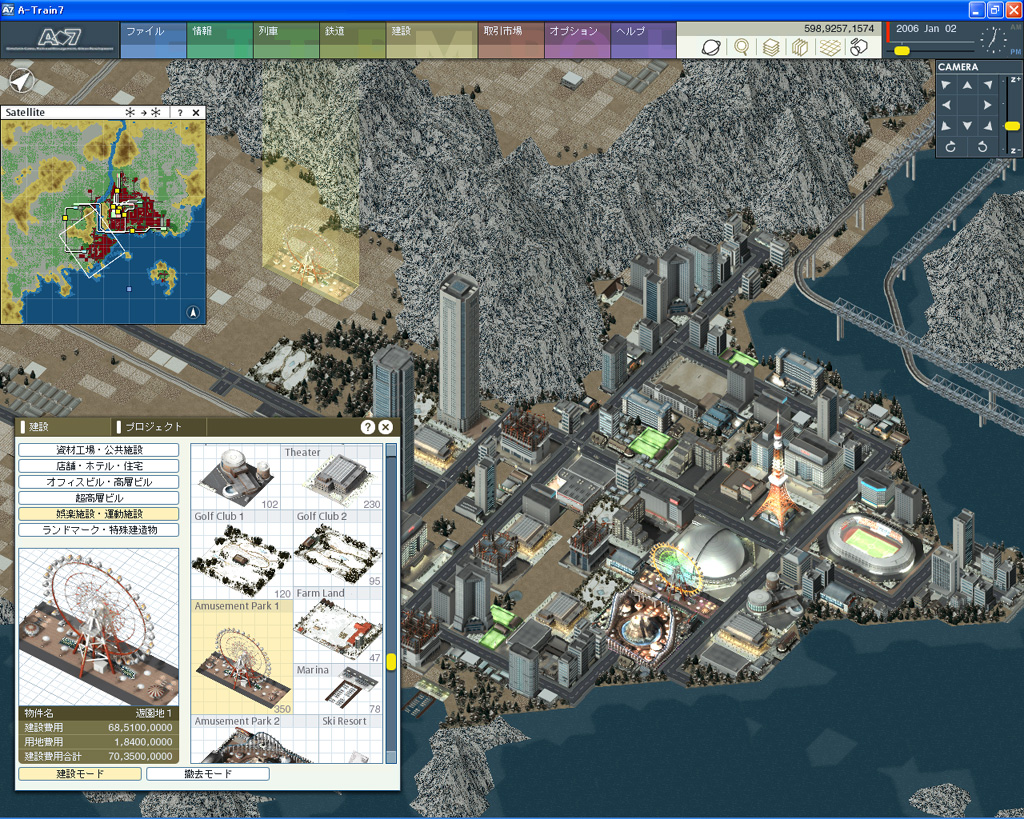Choose the Amusement Park 1 thumbnail
1024x819 pixels.
click(242, 657)
